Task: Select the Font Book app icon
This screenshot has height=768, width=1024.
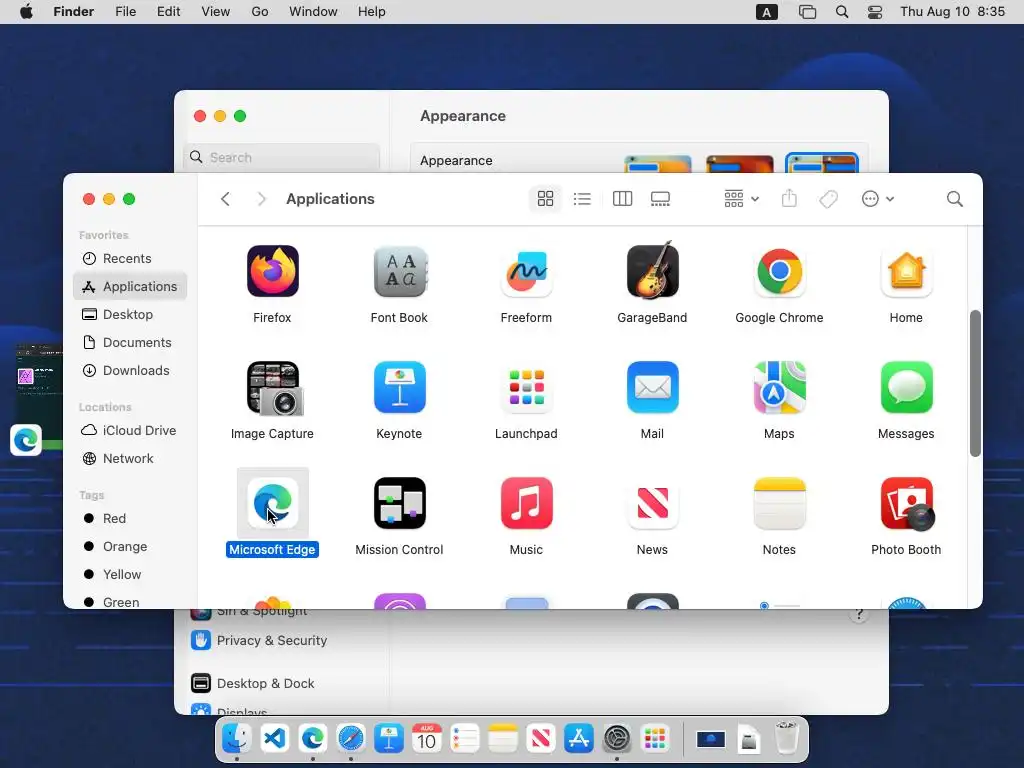Action: click(399, 271)
